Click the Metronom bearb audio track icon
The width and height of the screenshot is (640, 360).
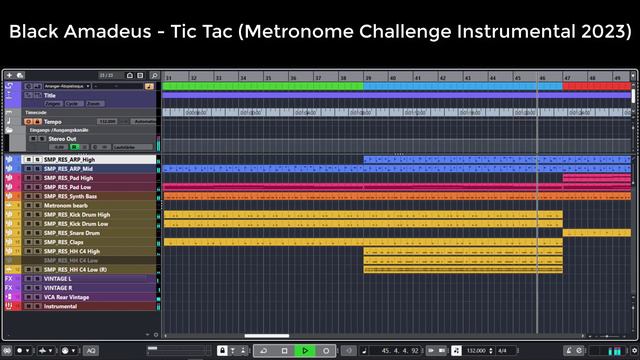(9, 205)
